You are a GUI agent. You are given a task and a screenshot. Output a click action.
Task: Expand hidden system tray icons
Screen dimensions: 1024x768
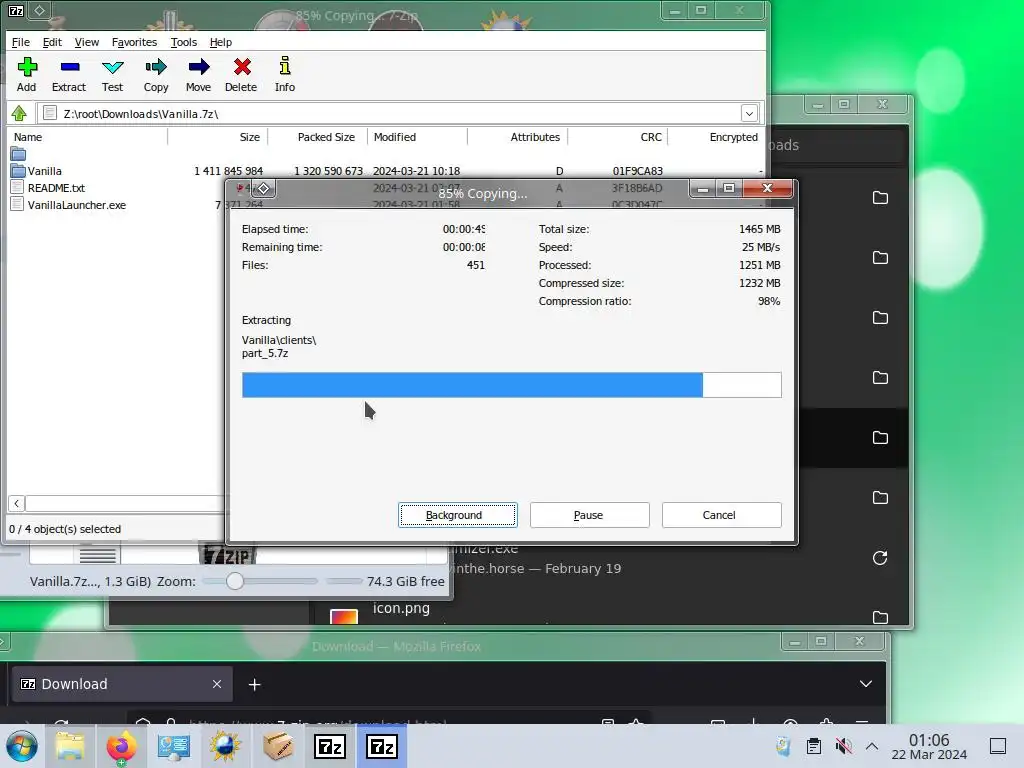[x=872, y=746]
